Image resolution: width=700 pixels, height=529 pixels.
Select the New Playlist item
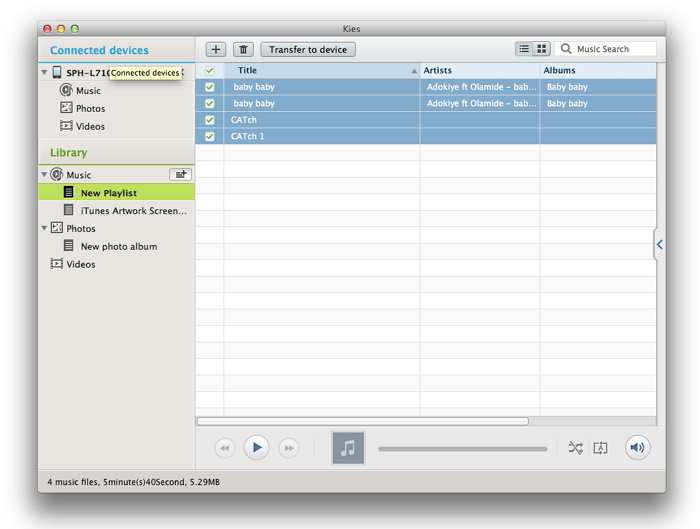coord(117,192)
